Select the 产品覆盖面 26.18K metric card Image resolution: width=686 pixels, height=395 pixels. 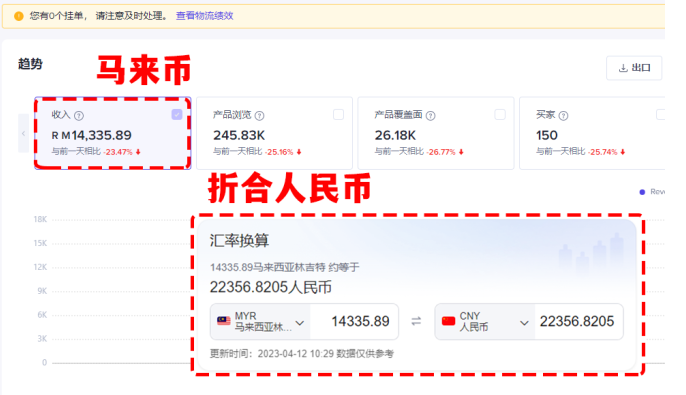[x=436, y=133]
